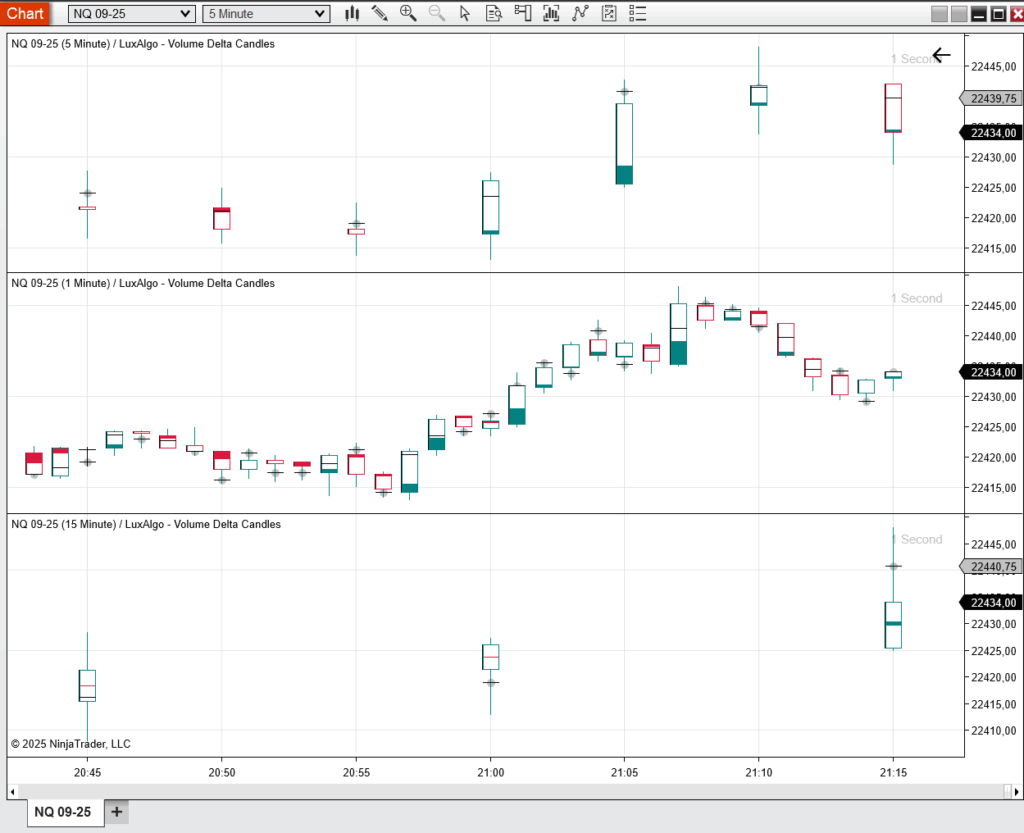
Task: Select the NQ 09-25 bottom tab
Action: [63, 811]
